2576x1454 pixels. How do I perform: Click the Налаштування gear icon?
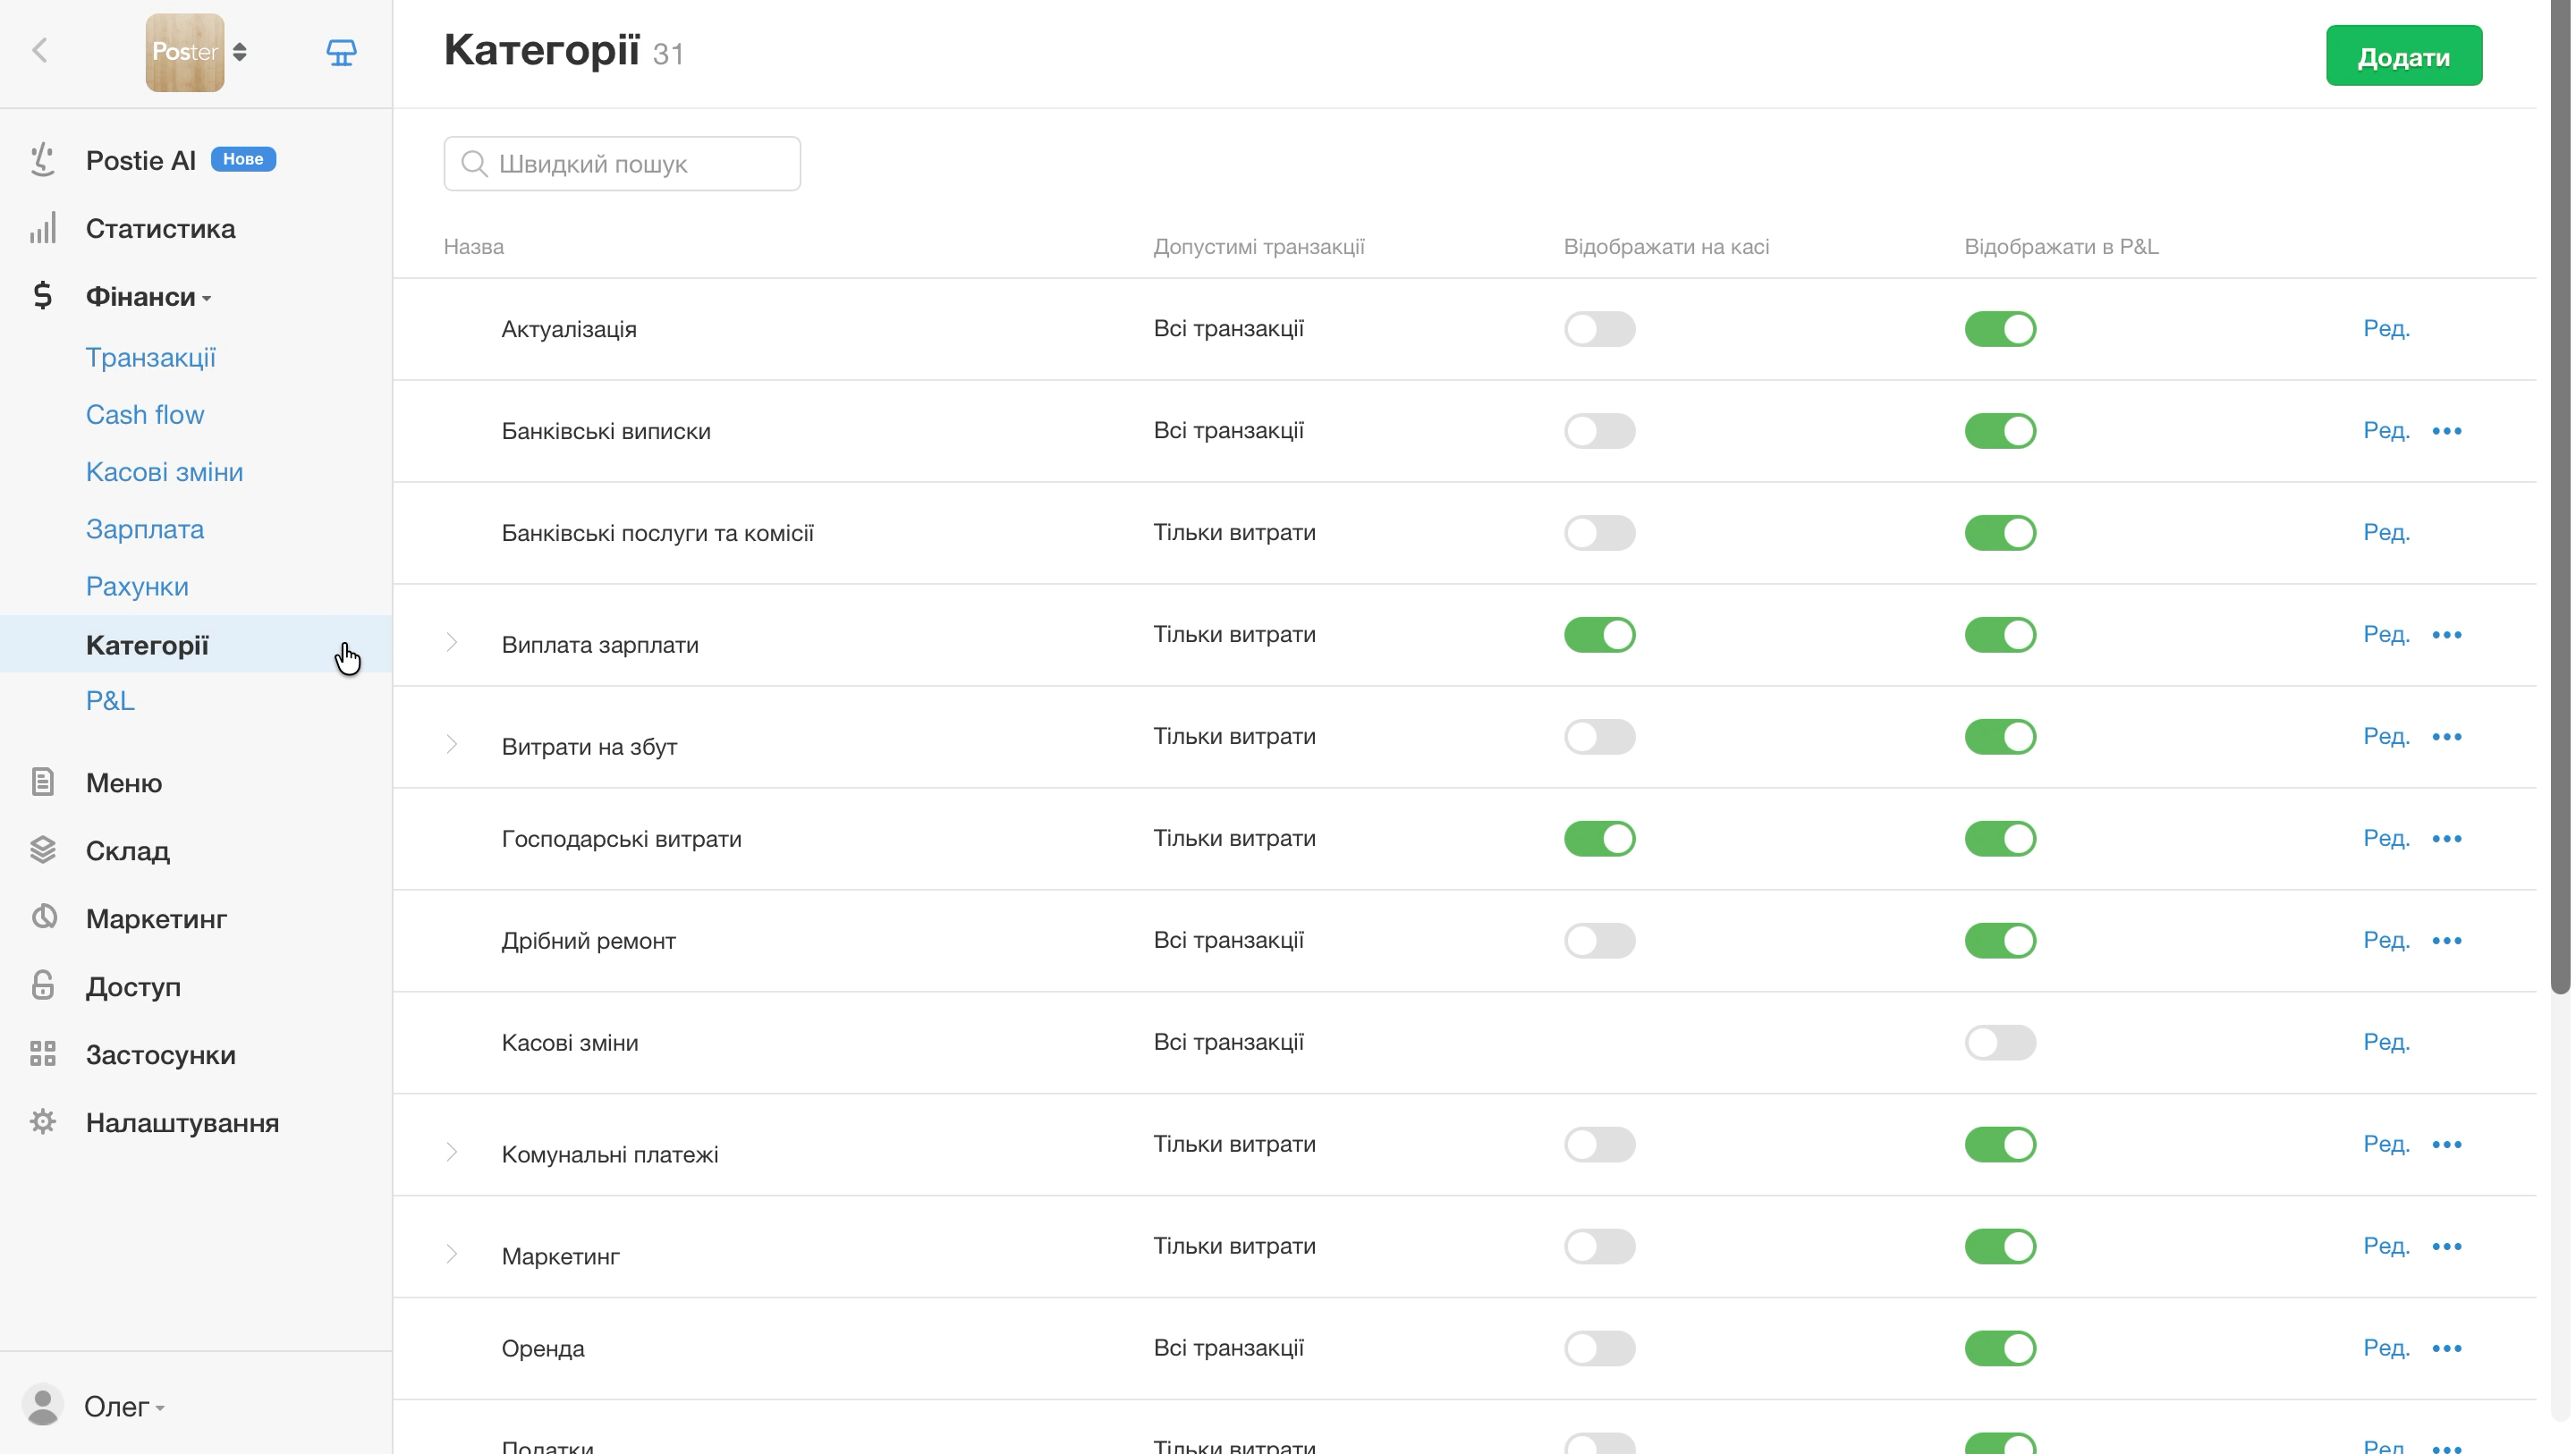[42, 1122]
